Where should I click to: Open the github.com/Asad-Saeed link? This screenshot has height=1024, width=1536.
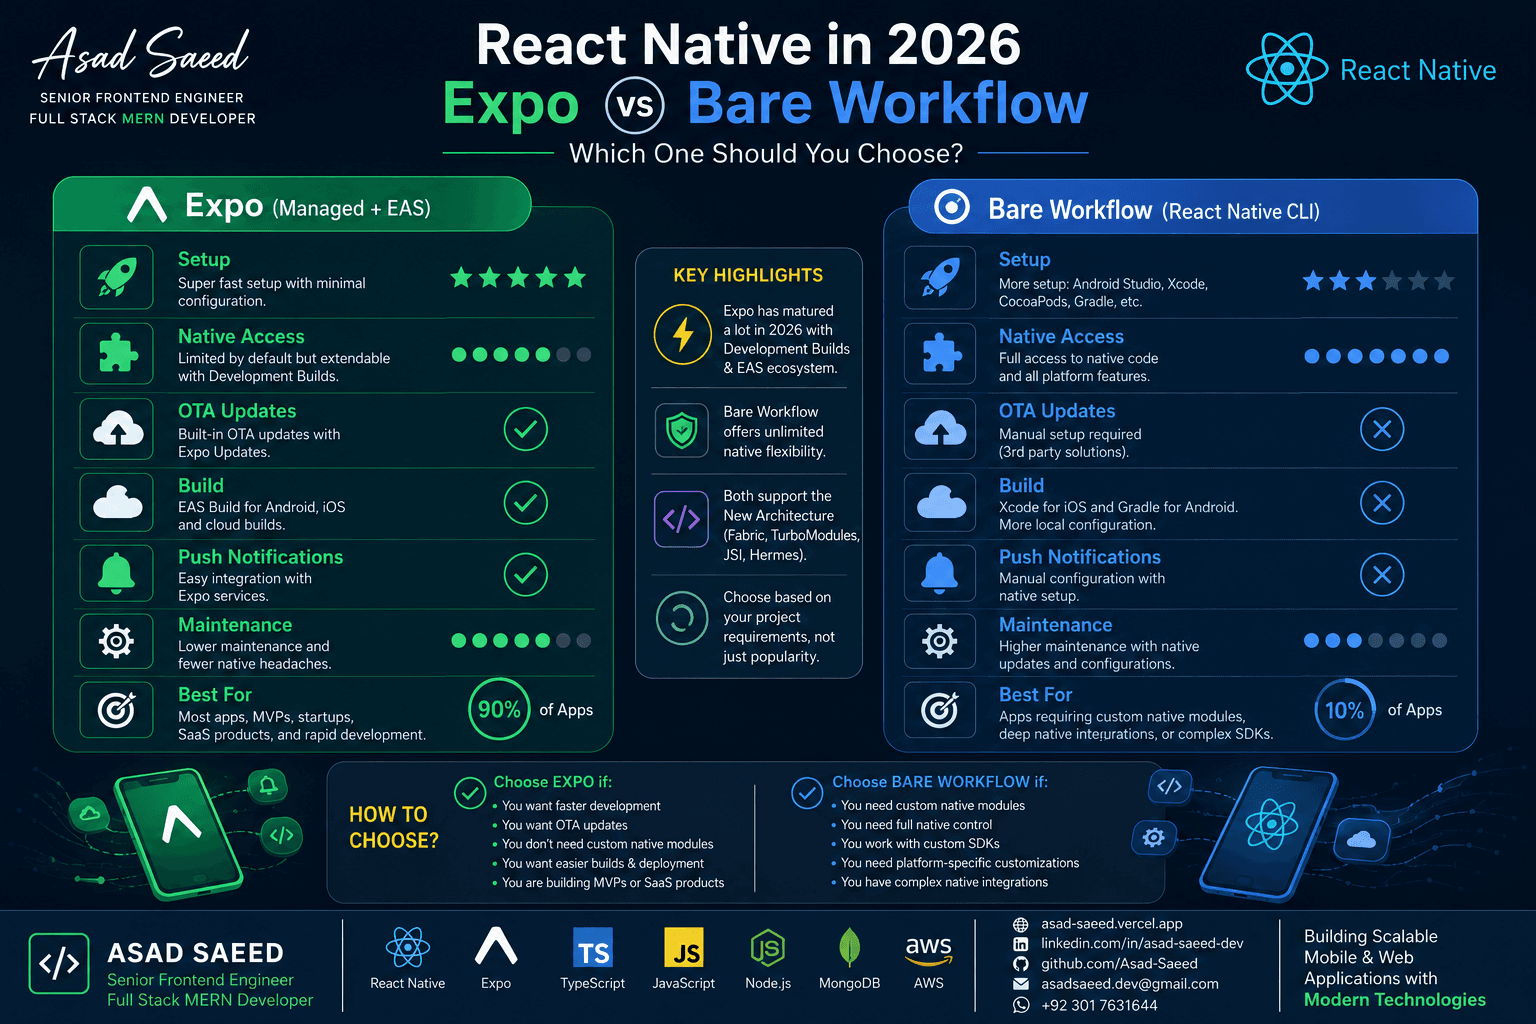pyautogui.click(x=1119, y=964)
